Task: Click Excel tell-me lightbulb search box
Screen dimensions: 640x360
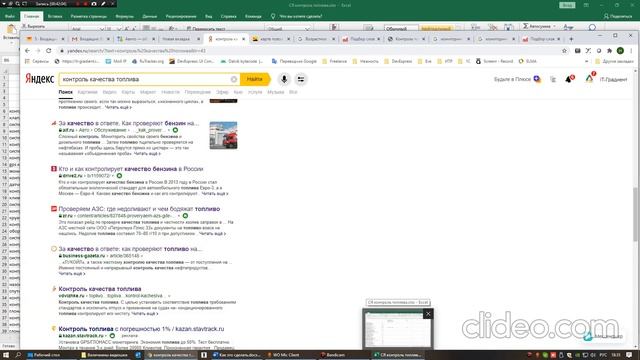Action: pos(297,16)
